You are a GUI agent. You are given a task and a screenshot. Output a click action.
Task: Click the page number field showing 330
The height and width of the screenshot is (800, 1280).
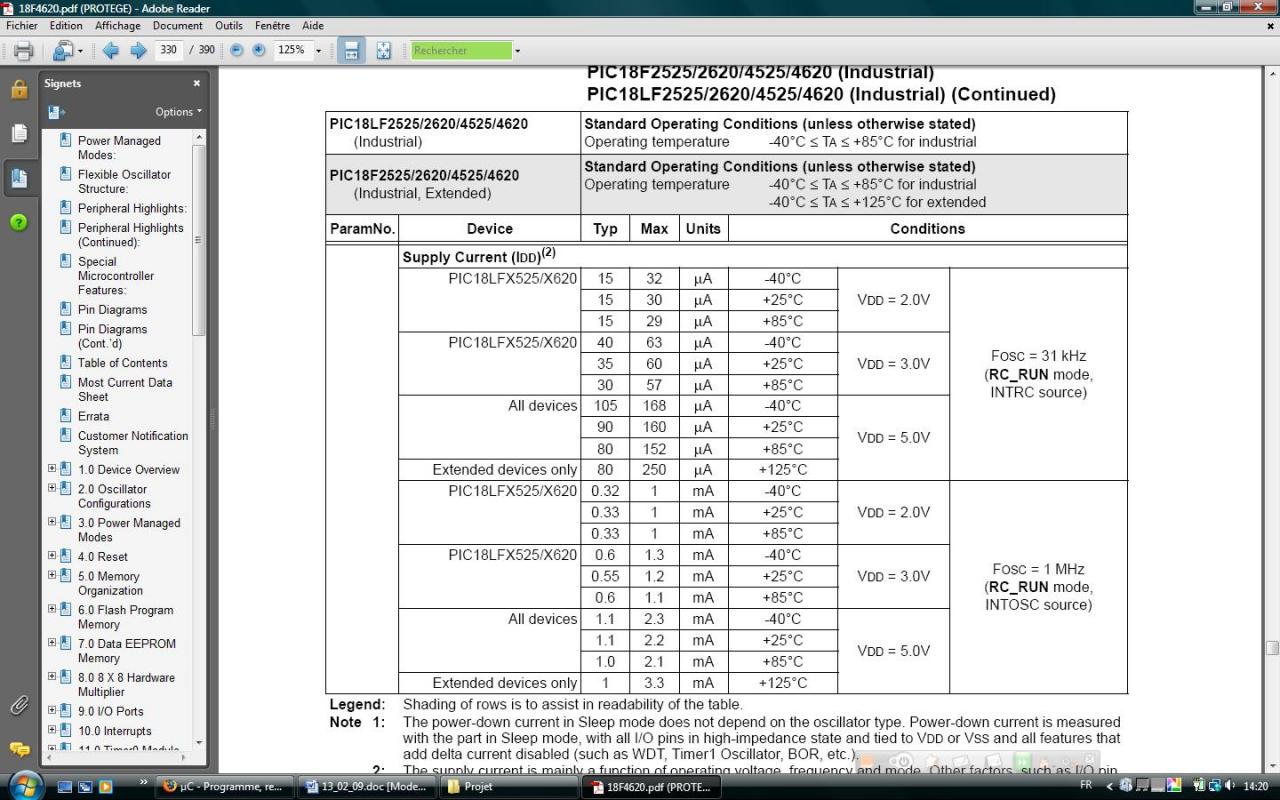168,50
